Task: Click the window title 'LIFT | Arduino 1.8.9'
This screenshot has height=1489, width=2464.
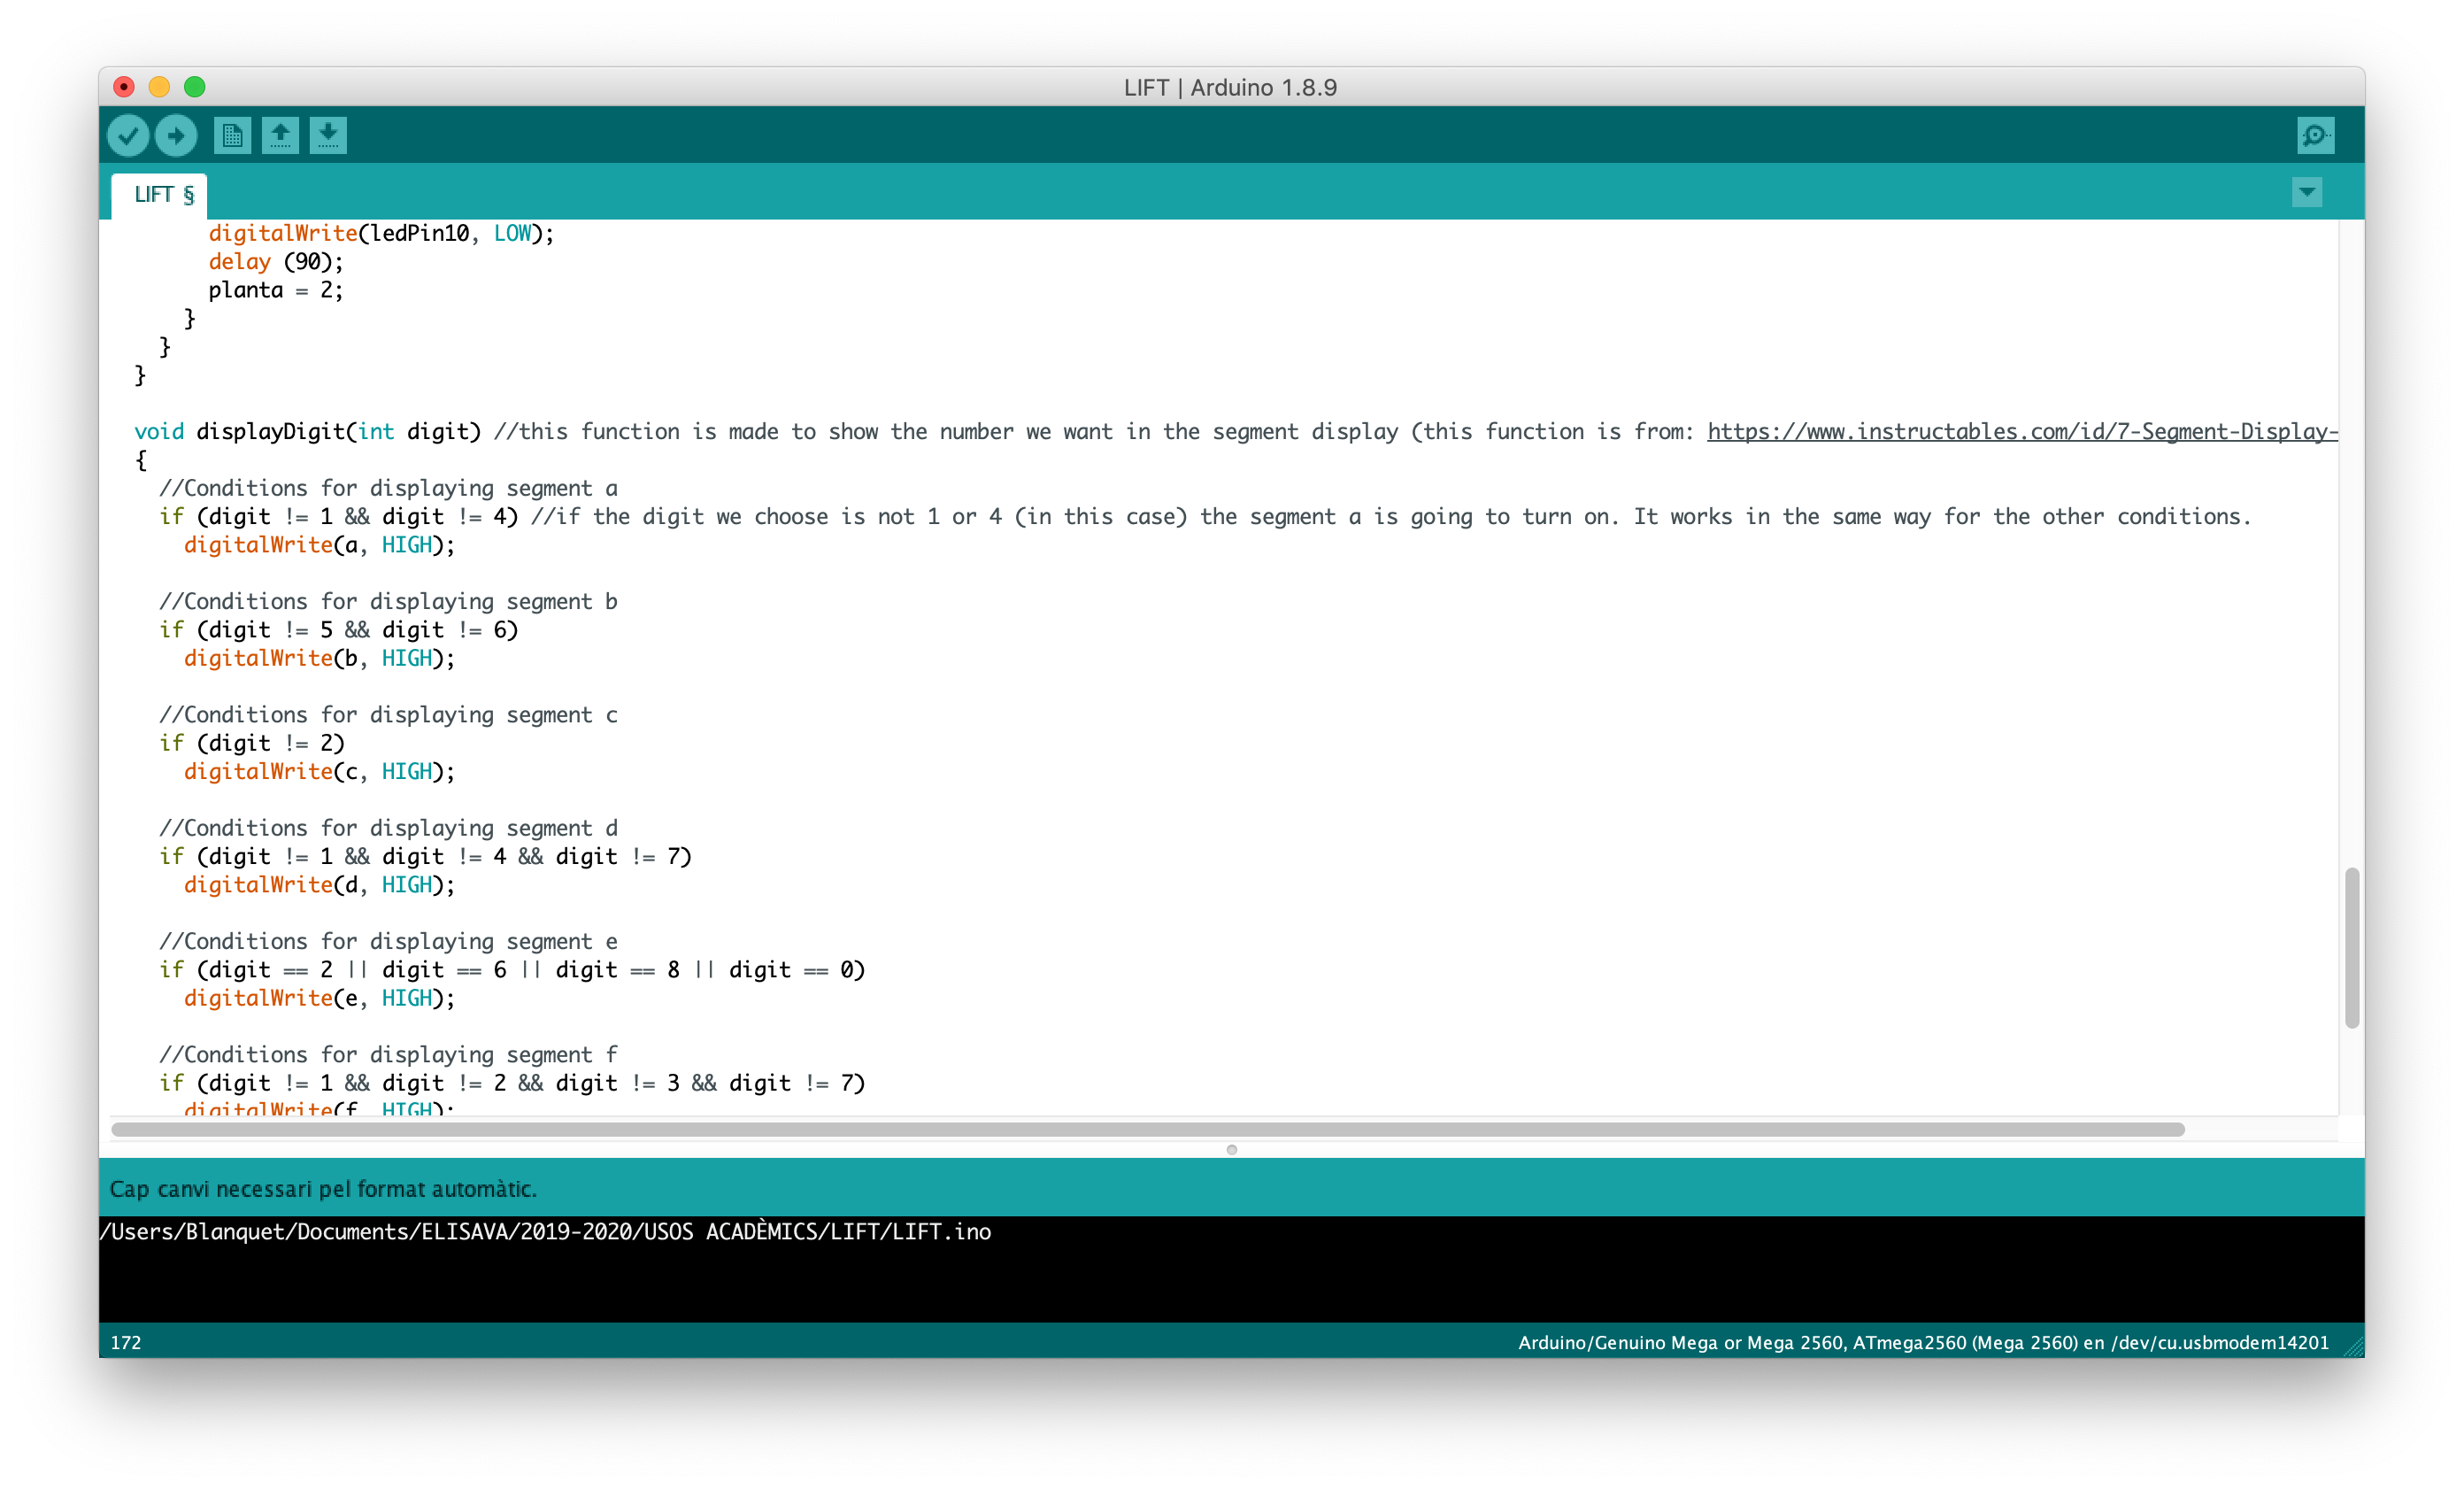Action: [x=1230, y=87]
